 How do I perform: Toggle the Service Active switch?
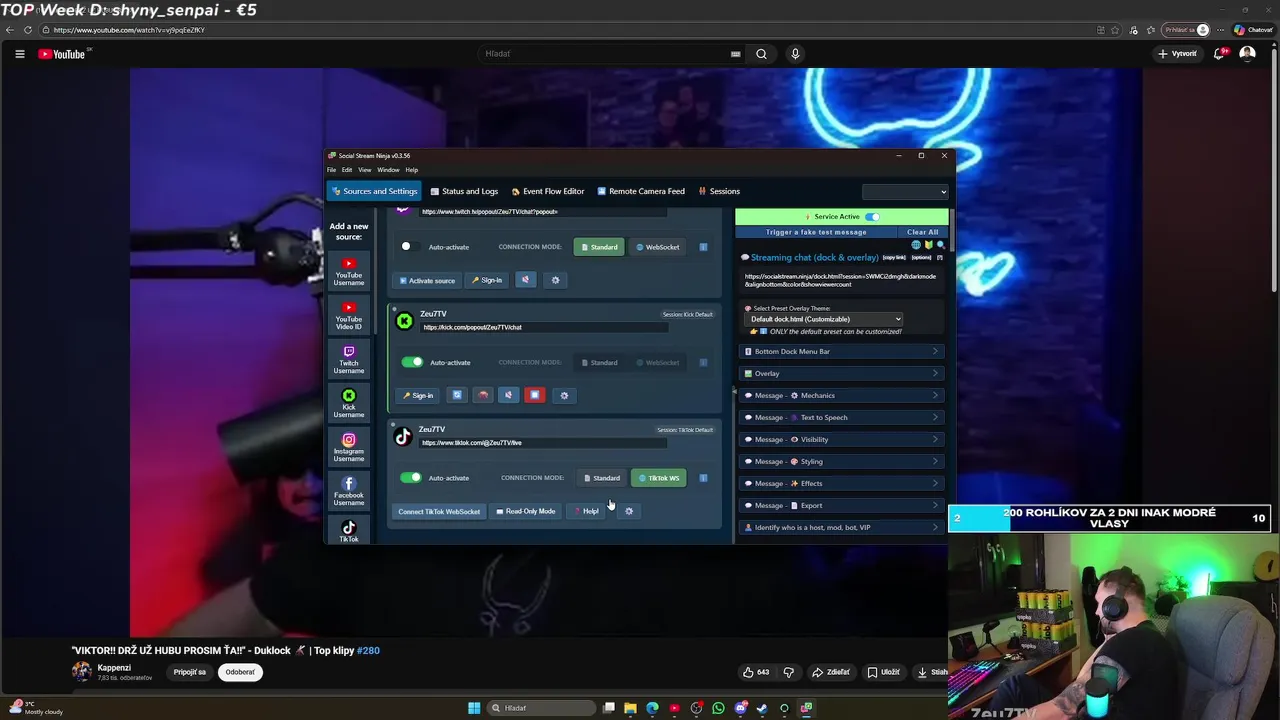(872, 216)
